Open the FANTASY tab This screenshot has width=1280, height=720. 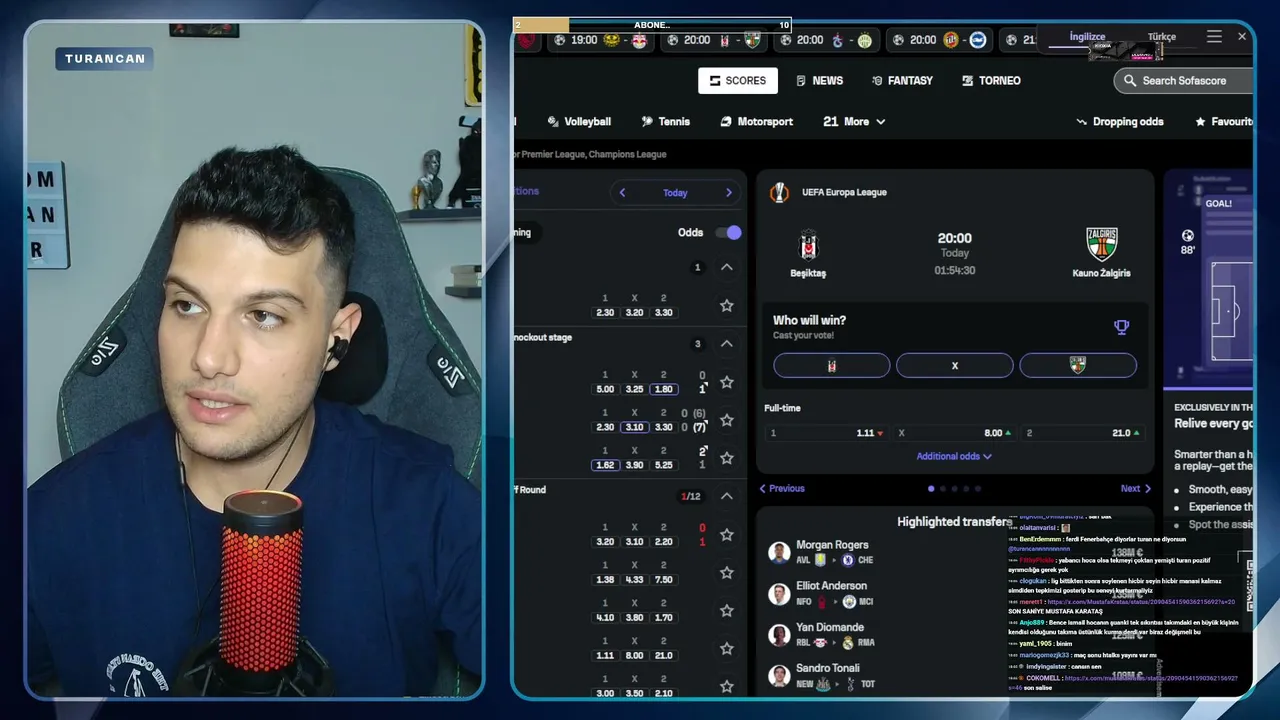pyautogui.click(x=902, y=81)
